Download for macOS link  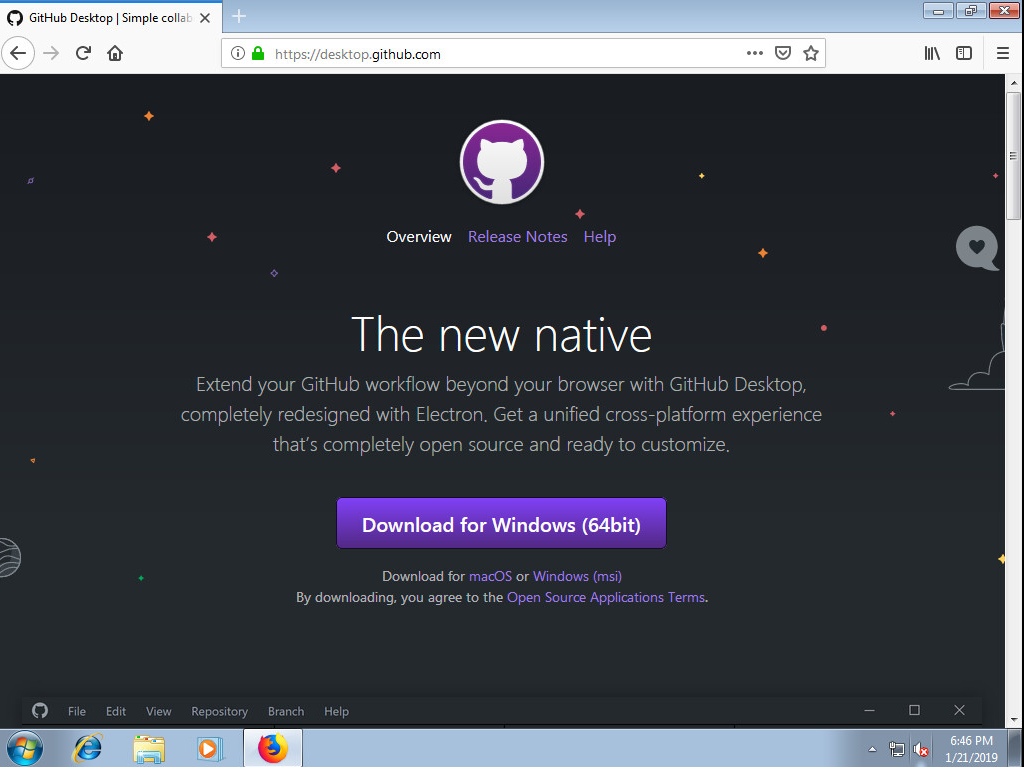point(490,576)
